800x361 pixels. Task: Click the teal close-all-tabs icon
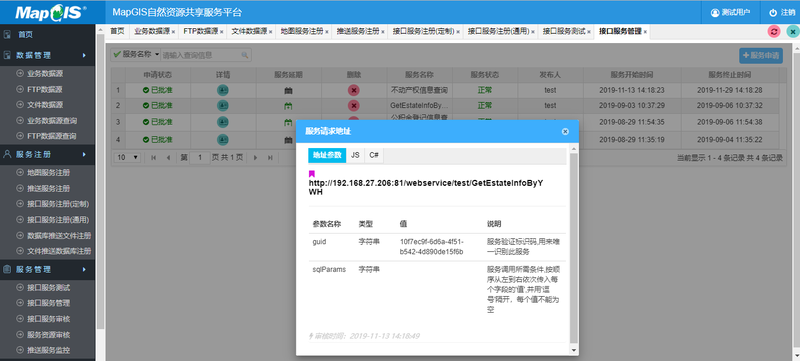(x=792, y=32)
